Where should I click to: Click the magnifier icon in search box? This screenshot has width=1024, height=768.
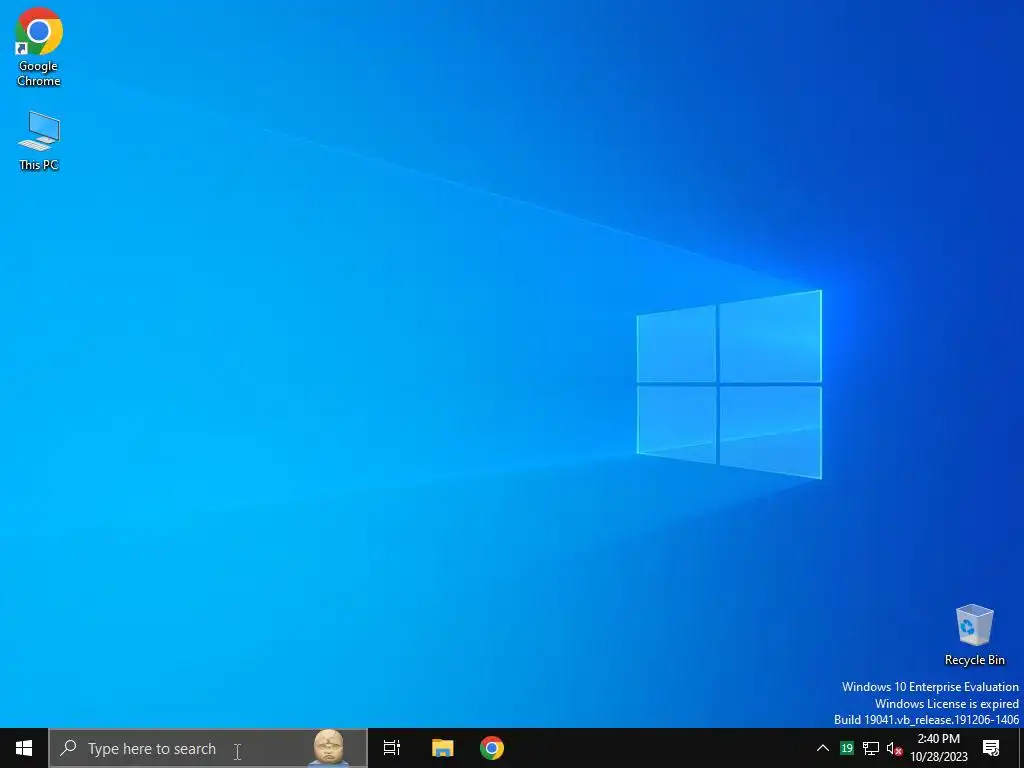pos(68,748)
